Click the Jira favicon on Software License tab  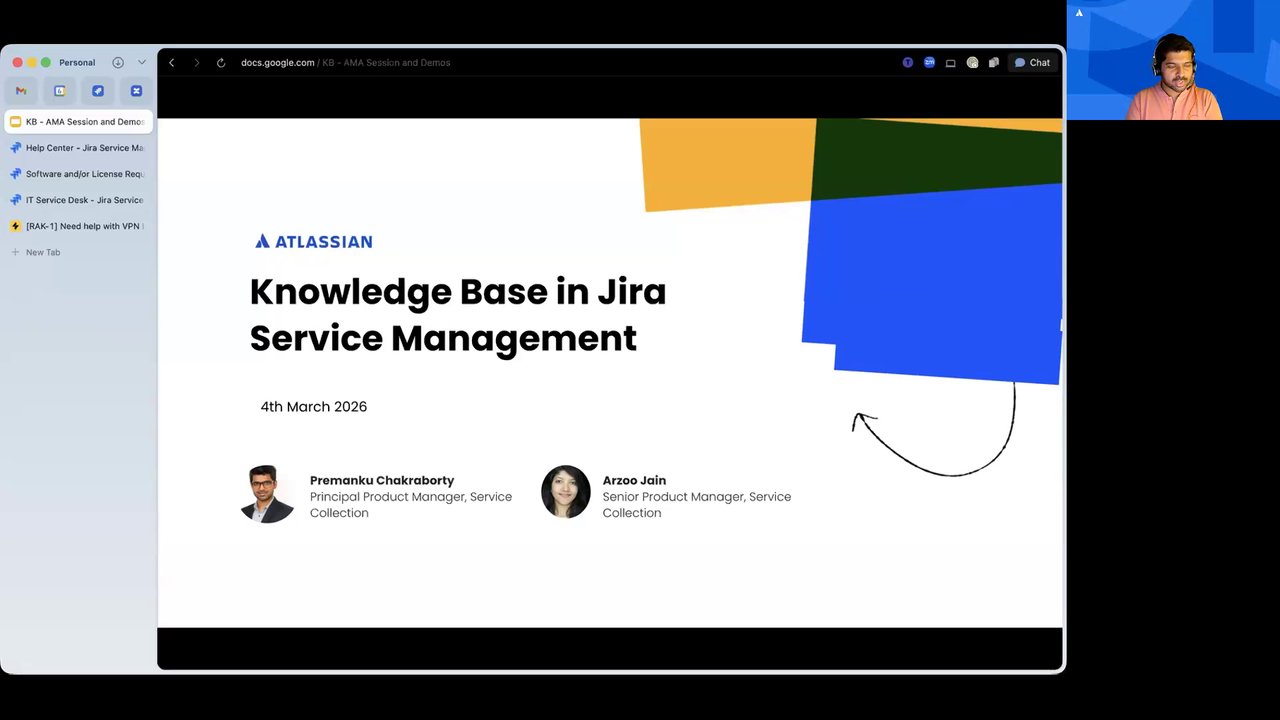pyautogui.click(x=15, y=174)
